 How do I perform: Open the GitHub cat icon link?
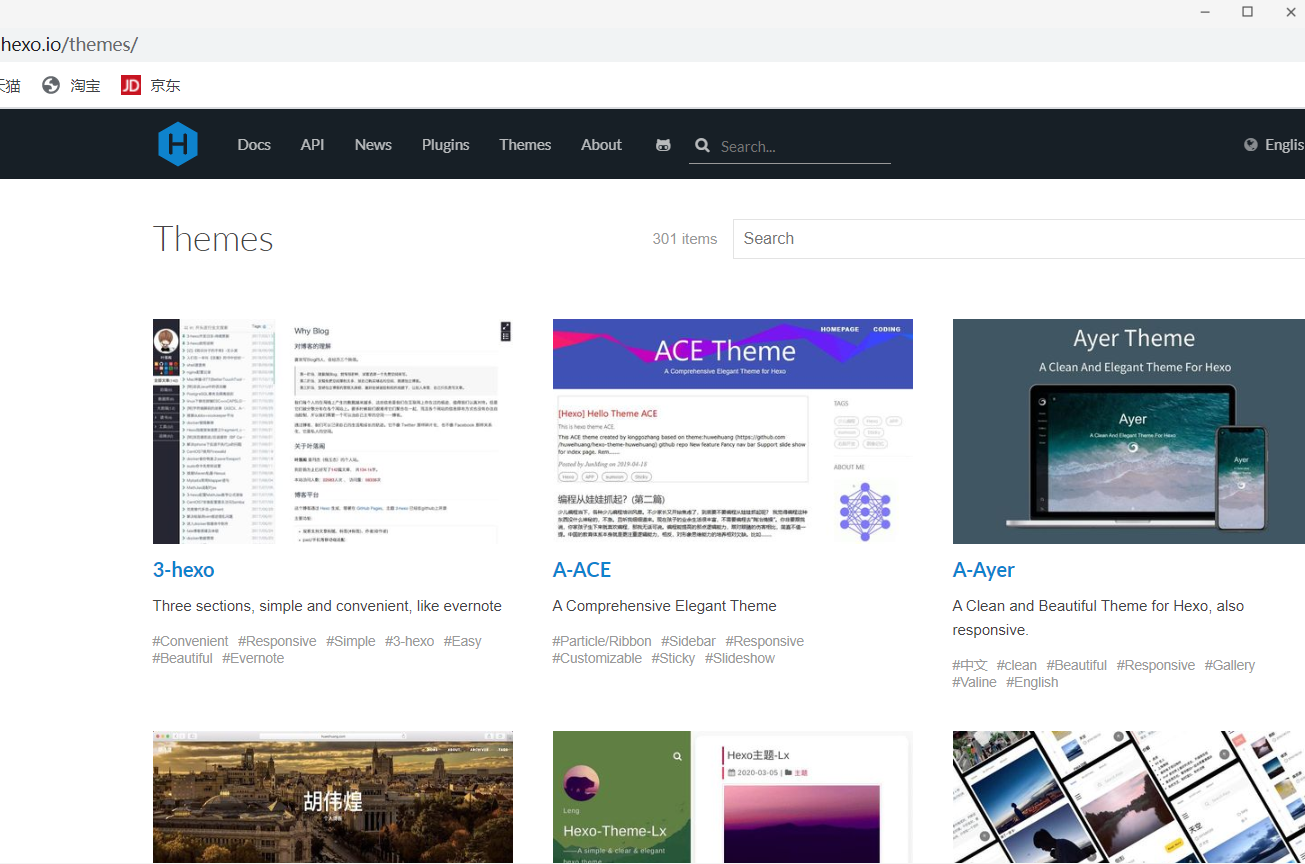pos(663,145)
